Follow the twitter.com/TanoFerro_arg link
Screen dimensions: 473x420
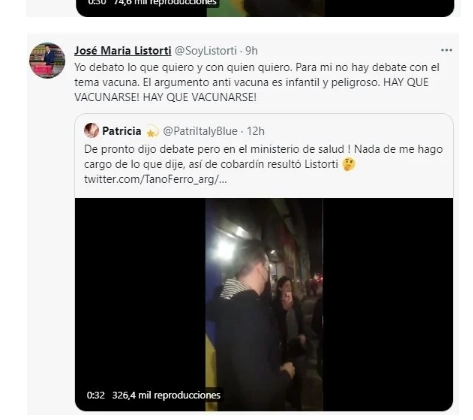(x=155, y=179)
